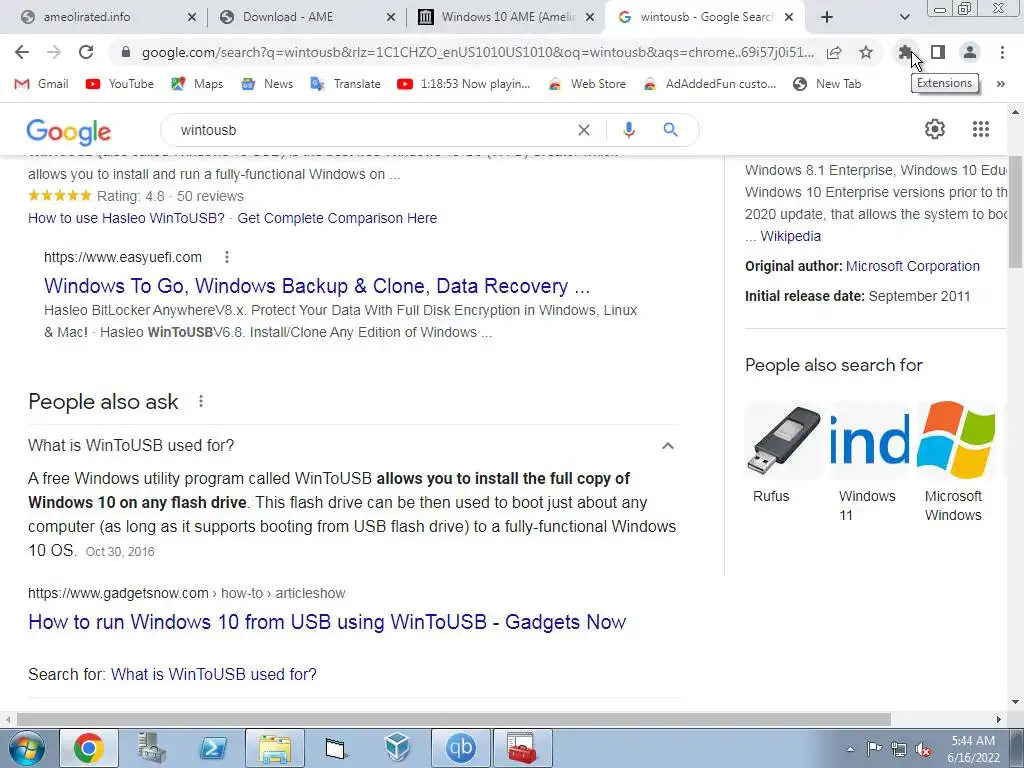Search for 'What is WinToUSB used for?' link
The width and height of the screenshot is (1024, 768).
coord(214,674)
